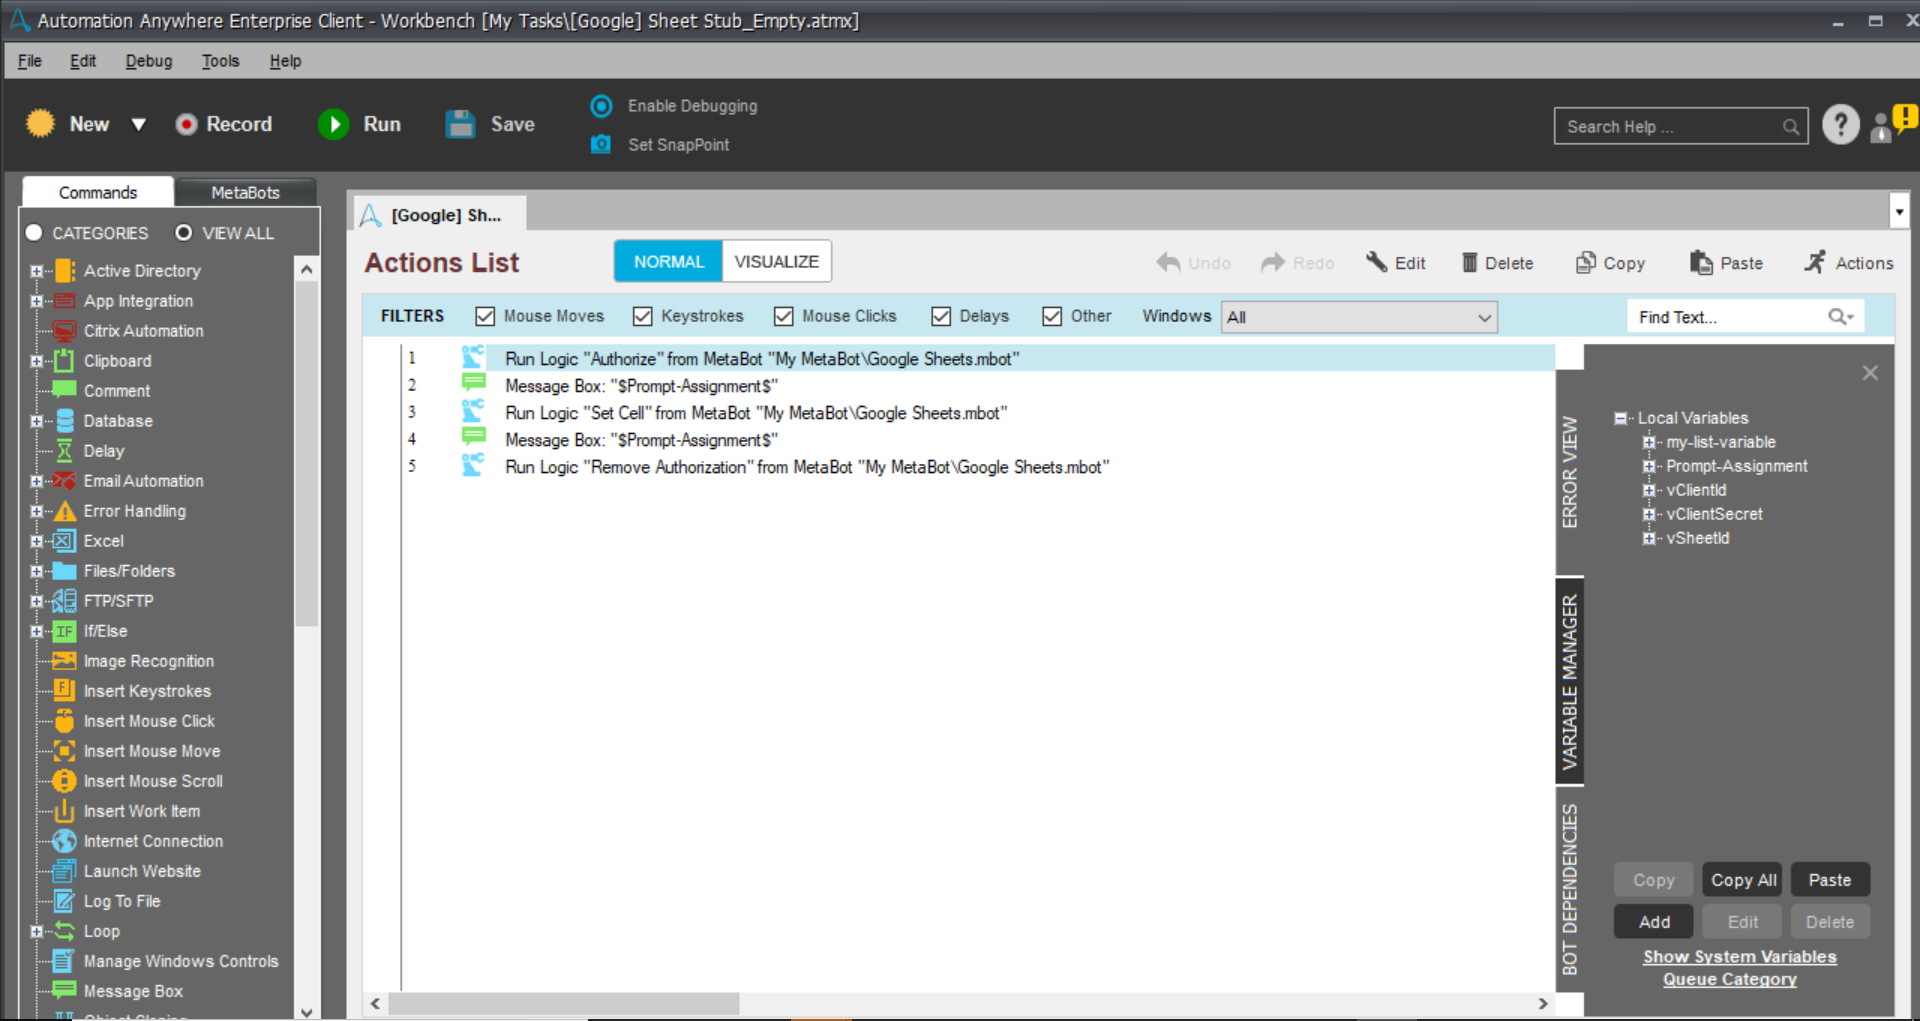
Task: Turn on the Enable Debugging radio option
Action: point(601,106)
